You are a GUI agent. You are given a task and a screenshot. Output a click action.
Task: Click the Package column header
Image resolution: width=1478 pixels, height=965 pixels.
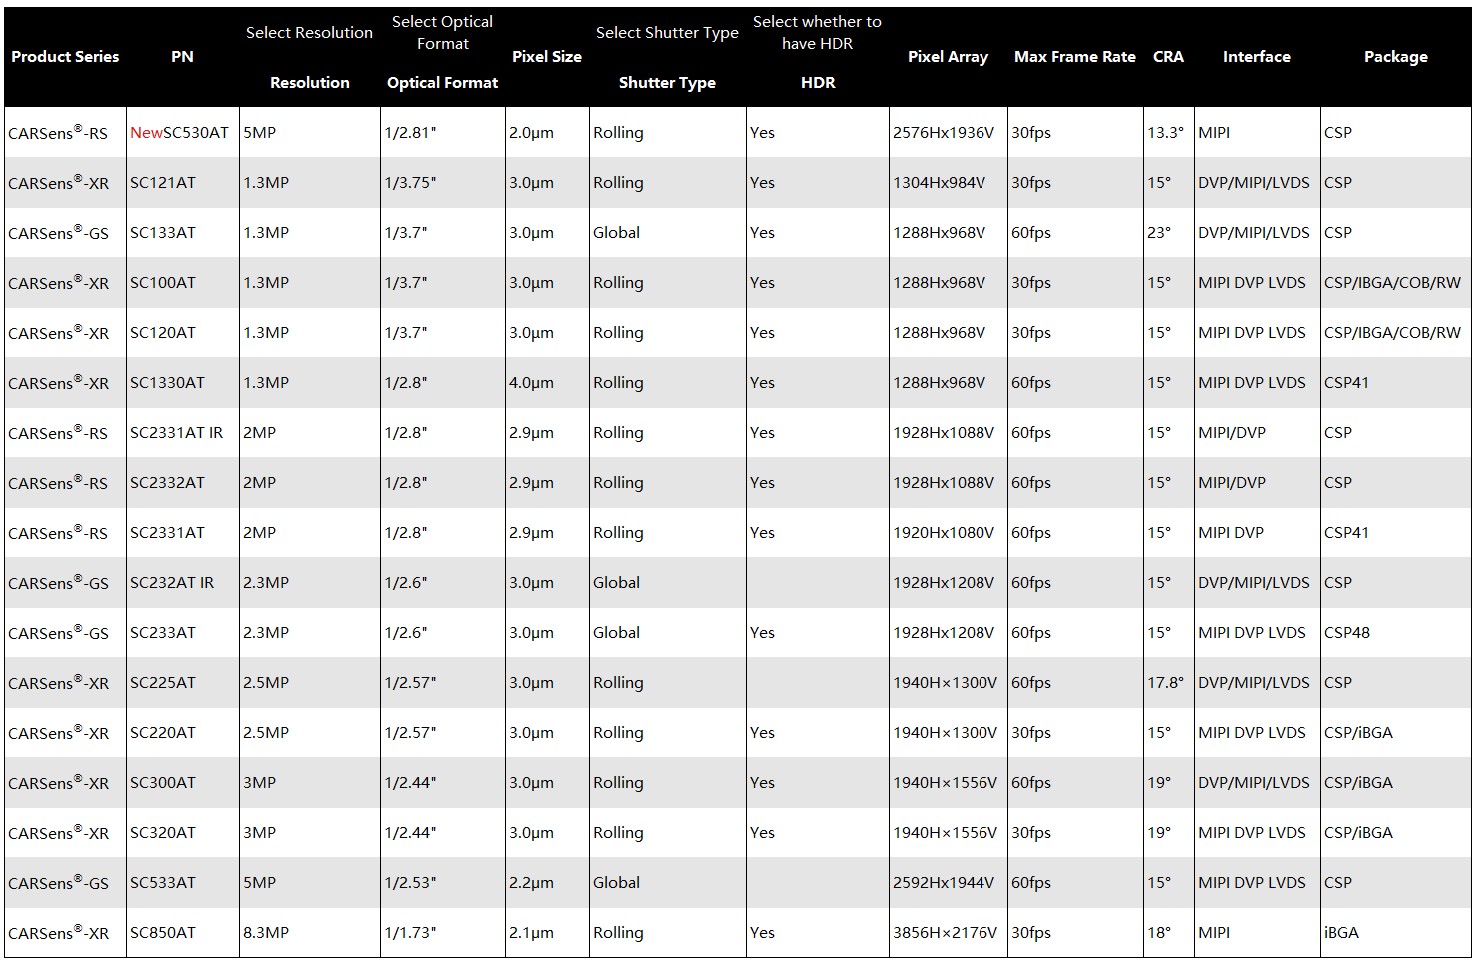pos(1396,56)
